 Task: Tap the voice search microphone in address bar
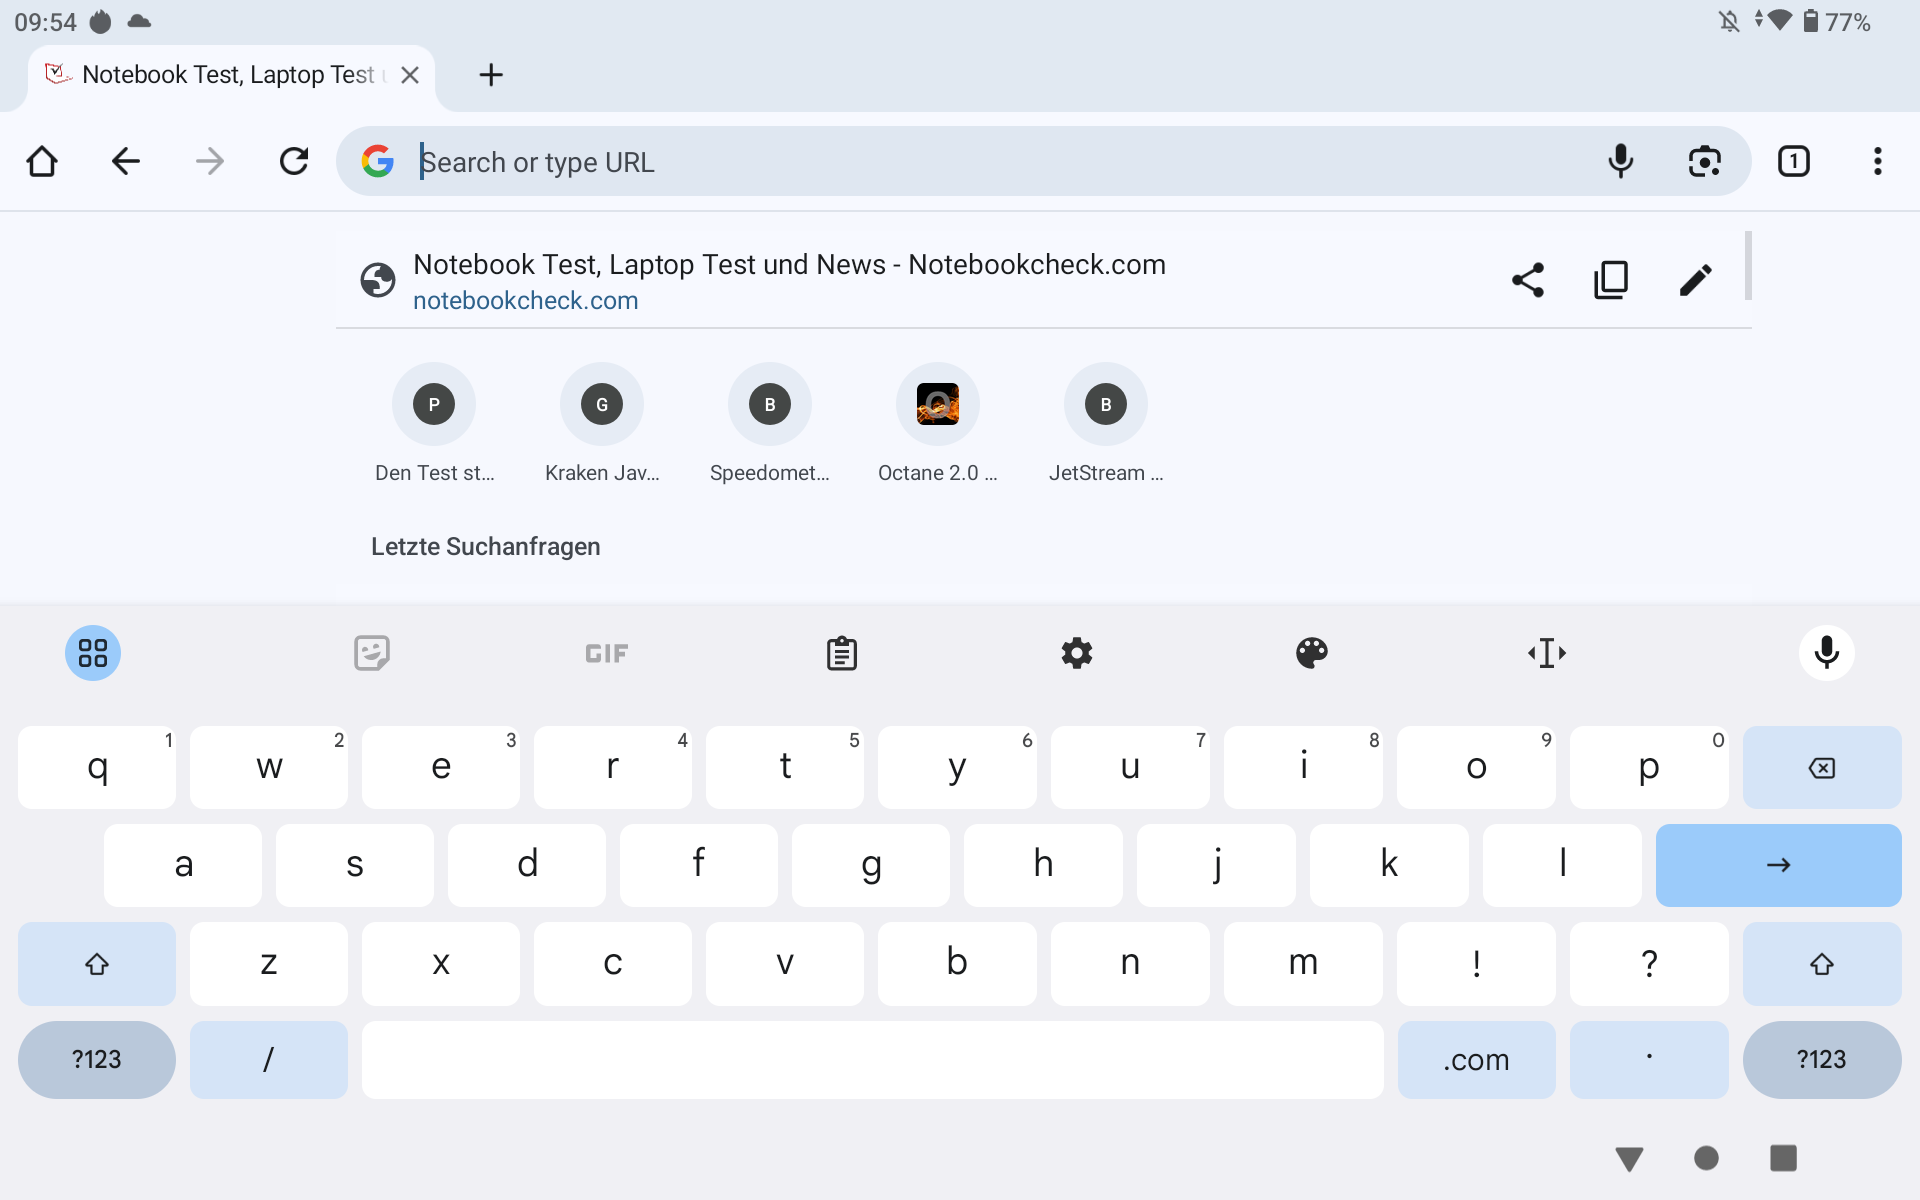1620,161
